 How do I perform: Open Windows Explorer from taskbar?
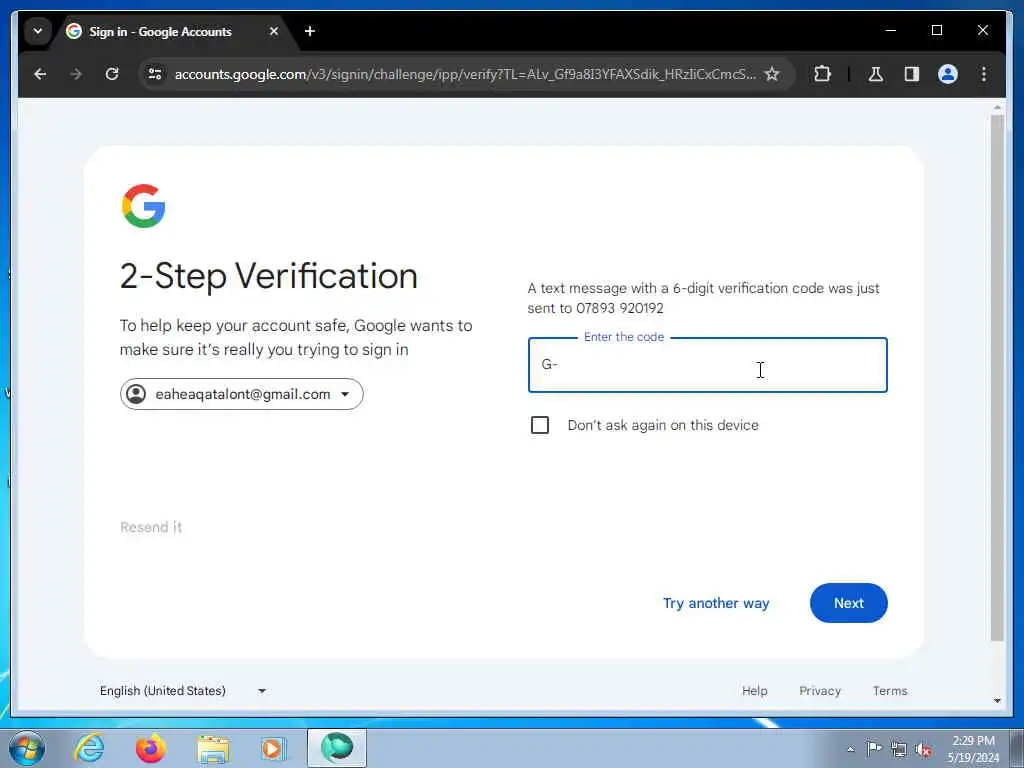point(213,748)
